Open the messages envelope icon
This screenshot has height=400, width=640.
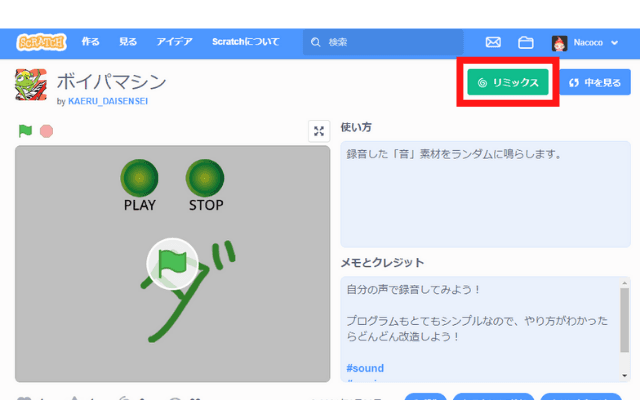pos(493,42)
